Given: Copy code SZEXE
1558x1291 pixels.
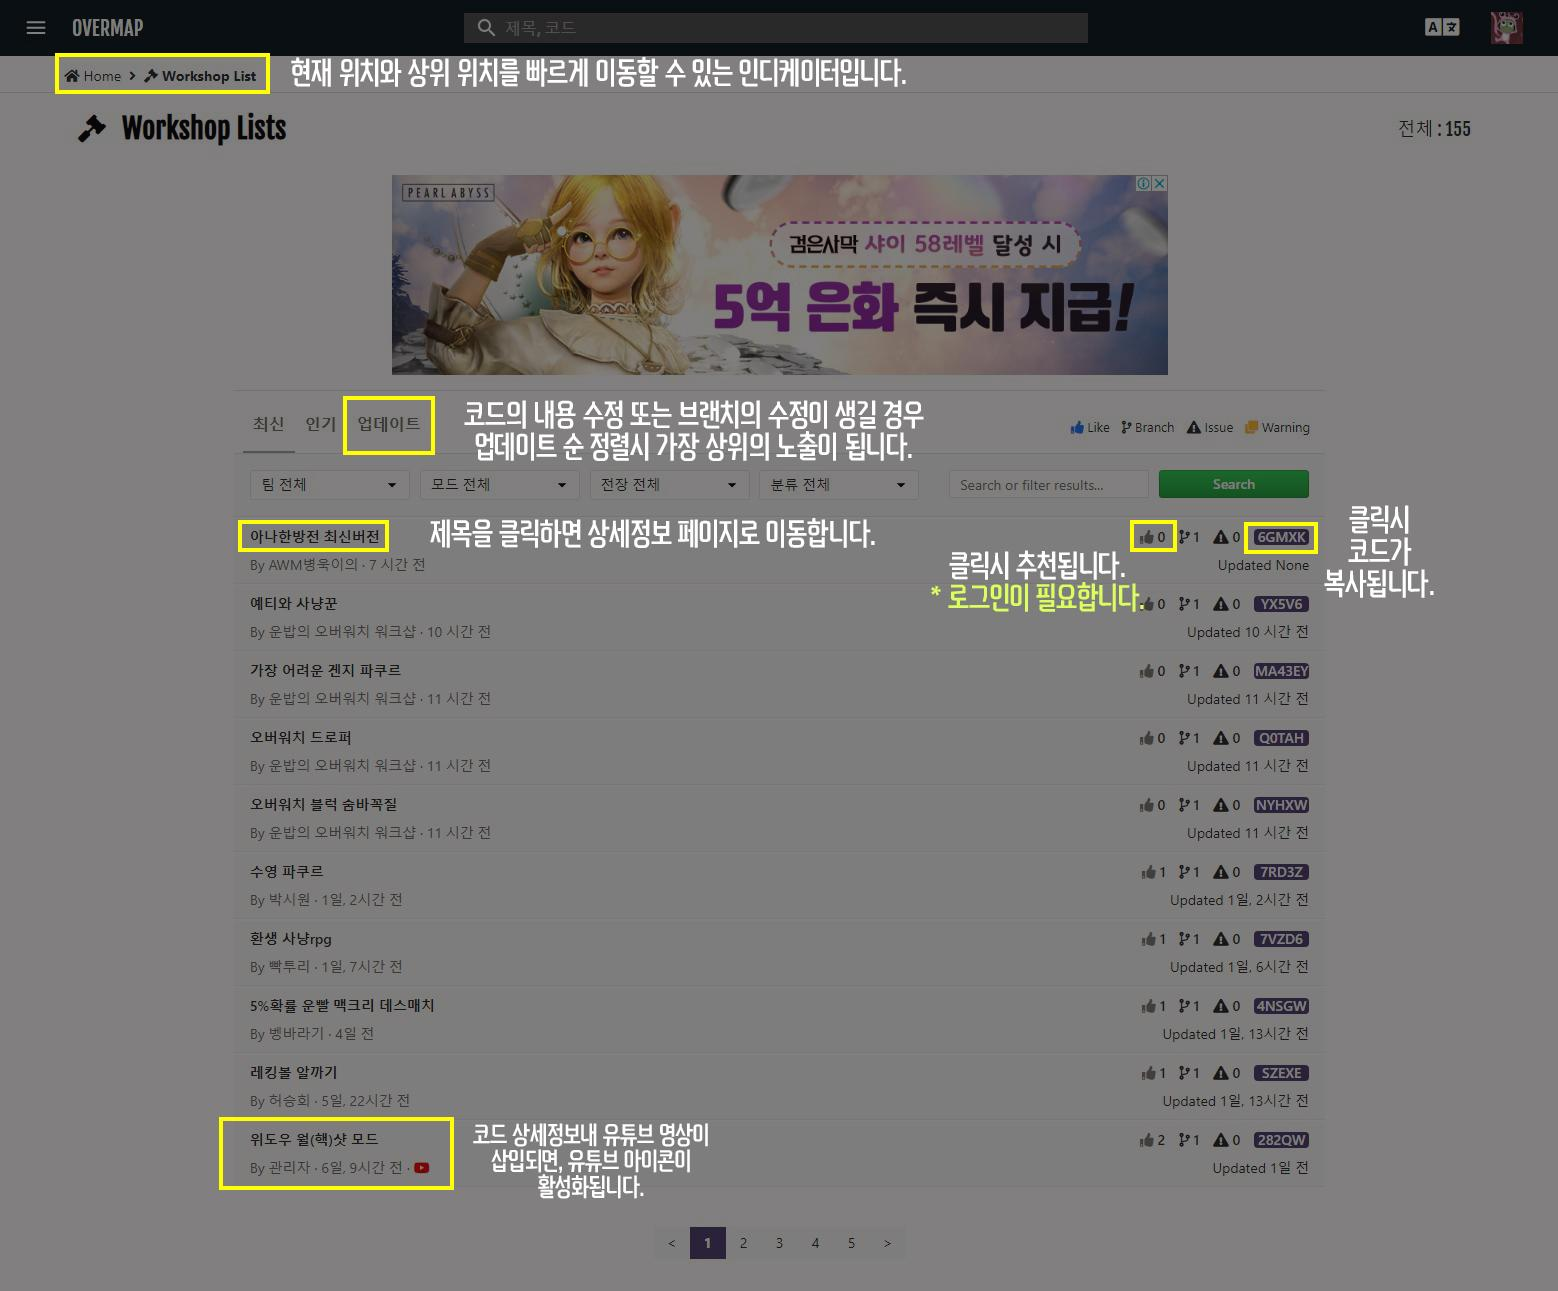Looking at the screenshot, I should 1281,1073.
